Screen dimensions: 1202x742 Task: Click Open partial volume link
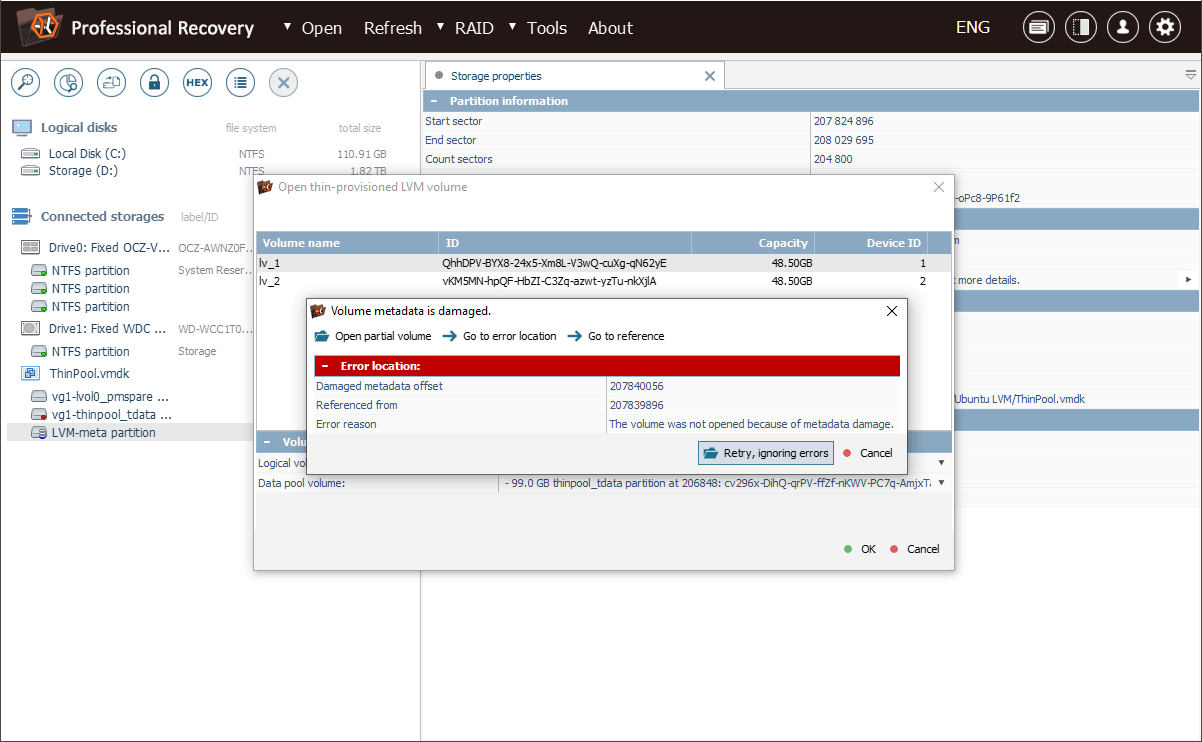click(x=383, y=336)
